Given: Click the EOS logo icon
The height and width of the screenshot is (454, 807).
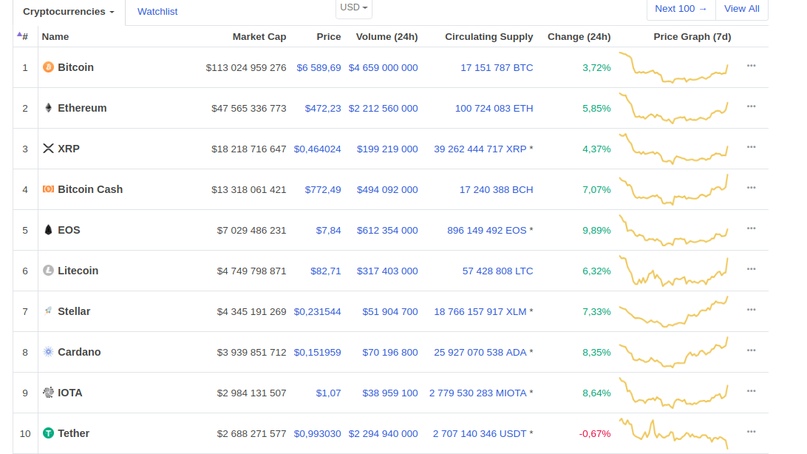Looking at the screenshot, I should (x=48, y=230).
